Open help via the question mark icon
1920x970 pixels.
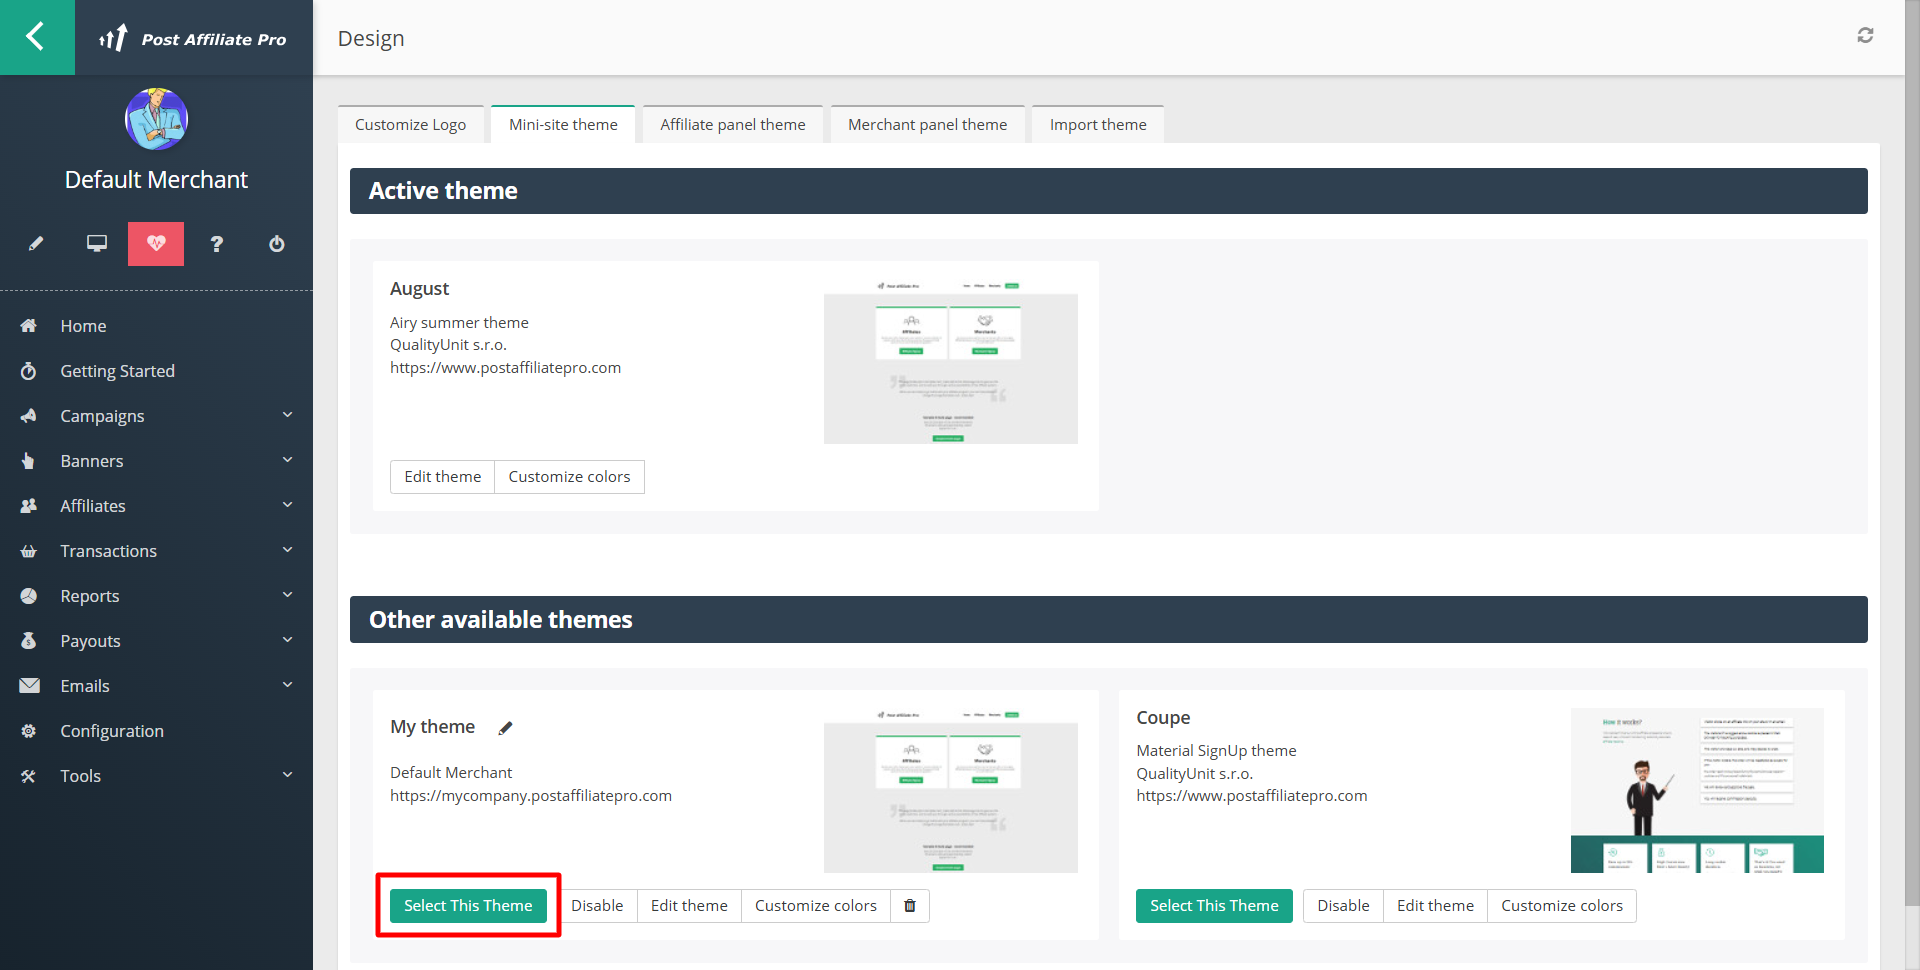click(x=216, y=243)
